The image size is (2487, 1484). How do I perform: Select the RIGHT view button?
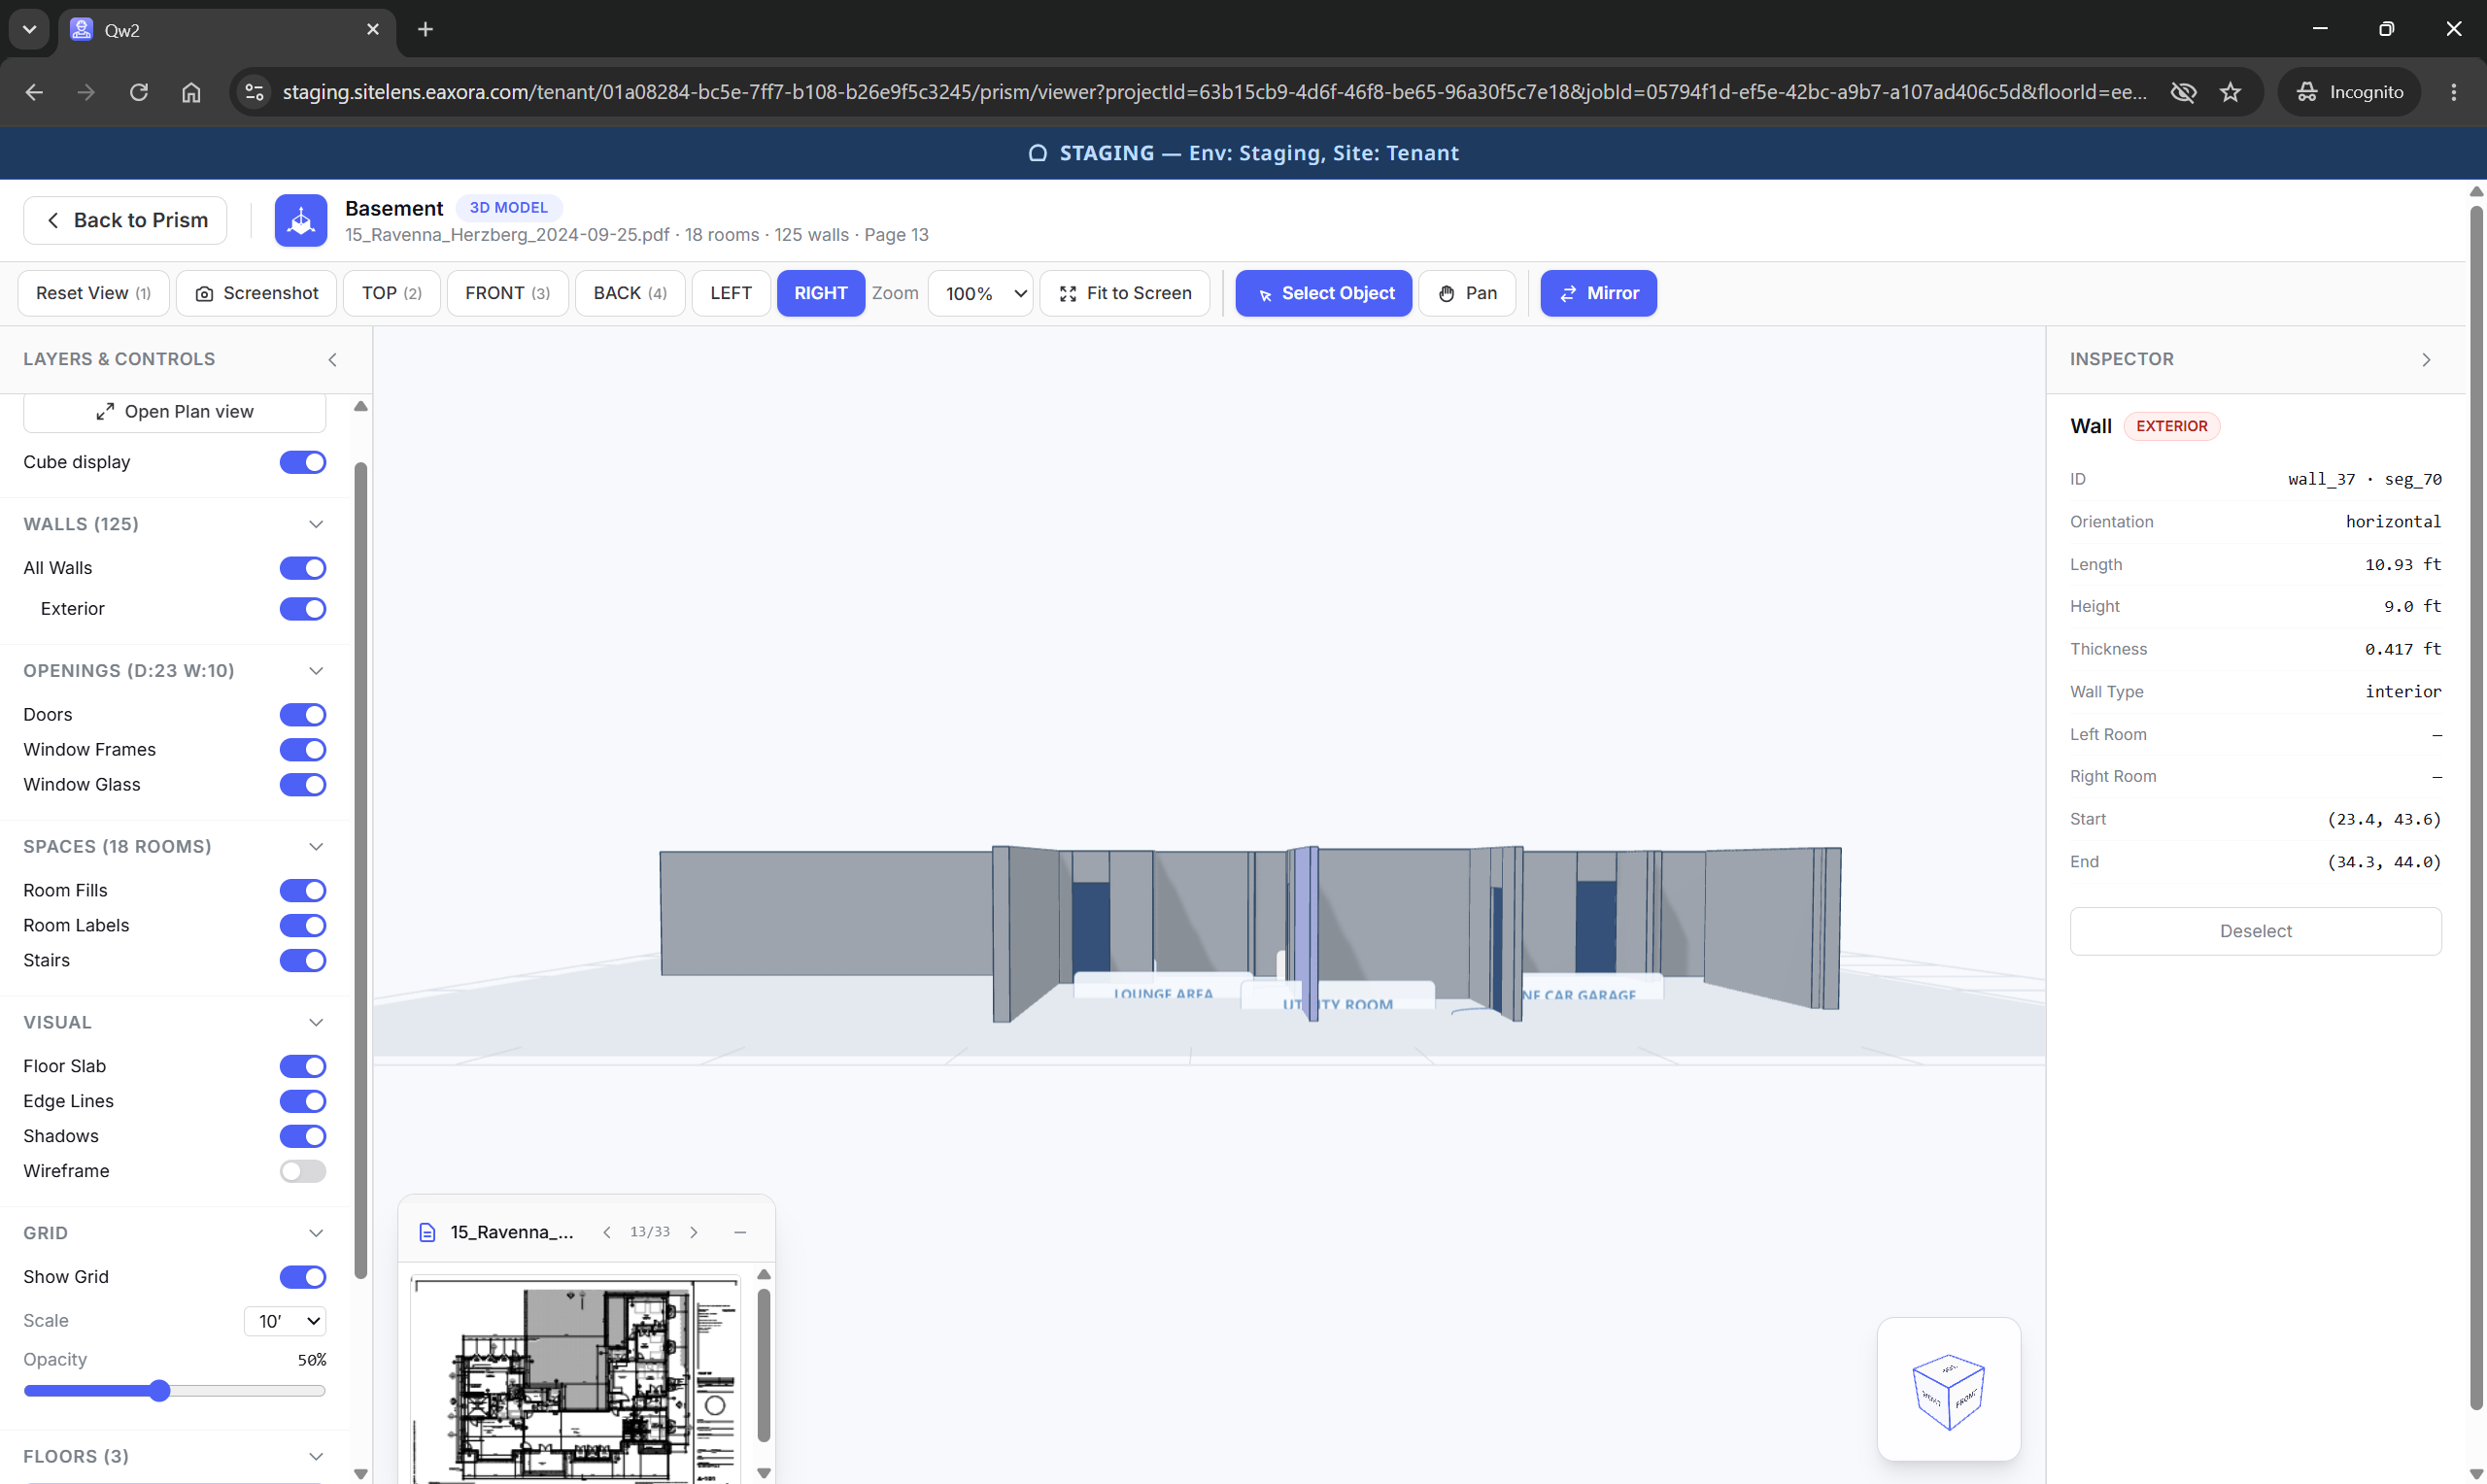pos(821,293)
